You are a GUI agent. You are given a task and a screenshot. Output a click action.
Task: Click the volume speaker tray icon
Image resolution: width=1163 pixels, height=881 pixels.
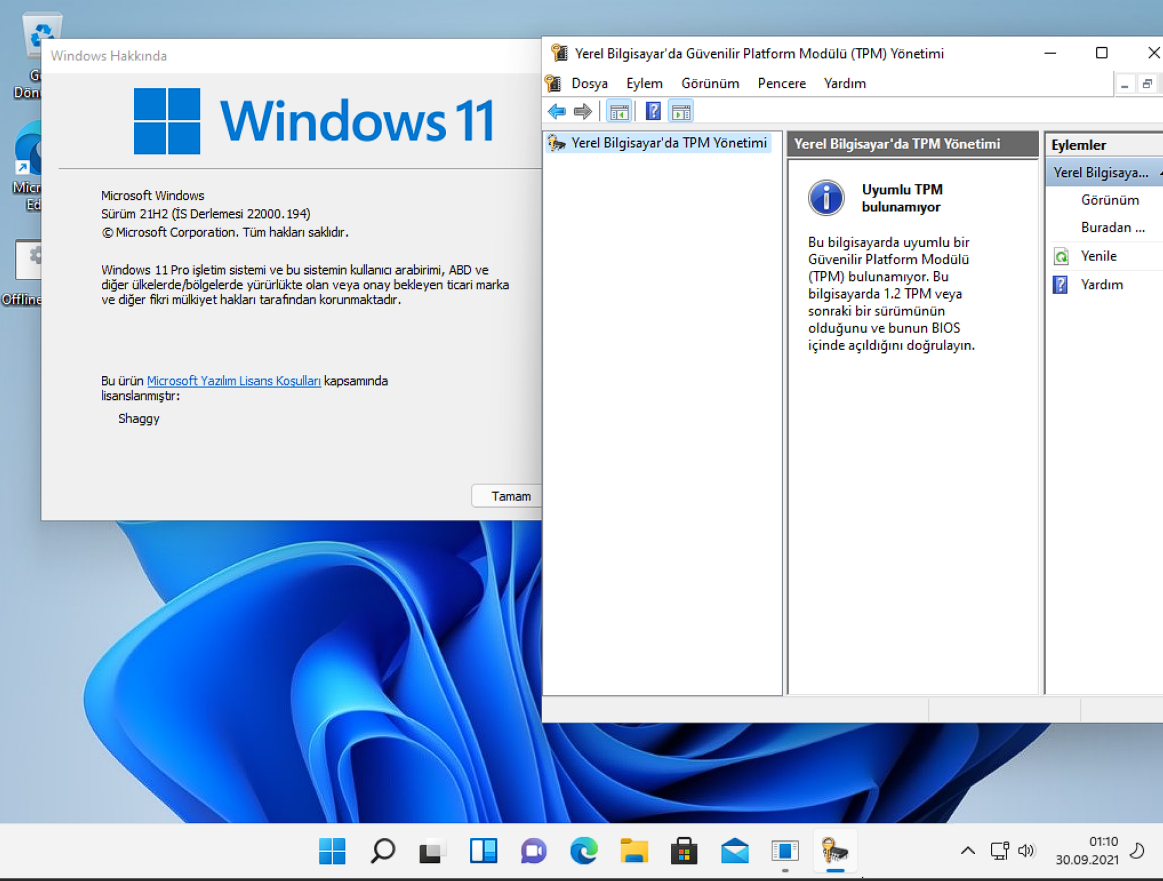(1027, 851)
